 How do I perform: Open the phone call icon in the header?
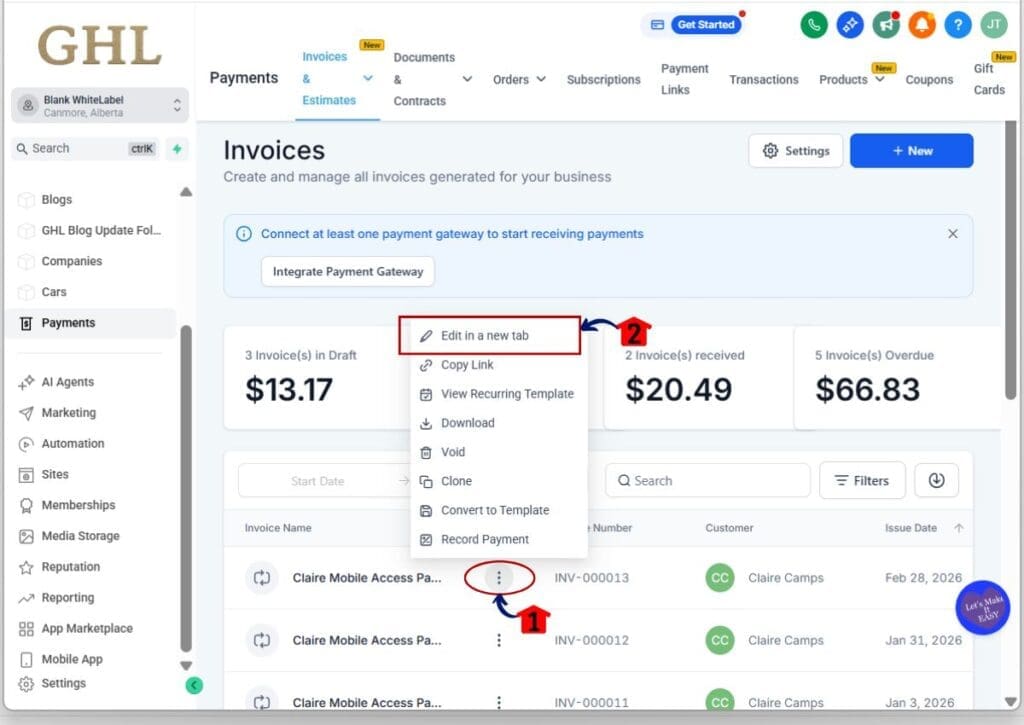coord(814,25)
